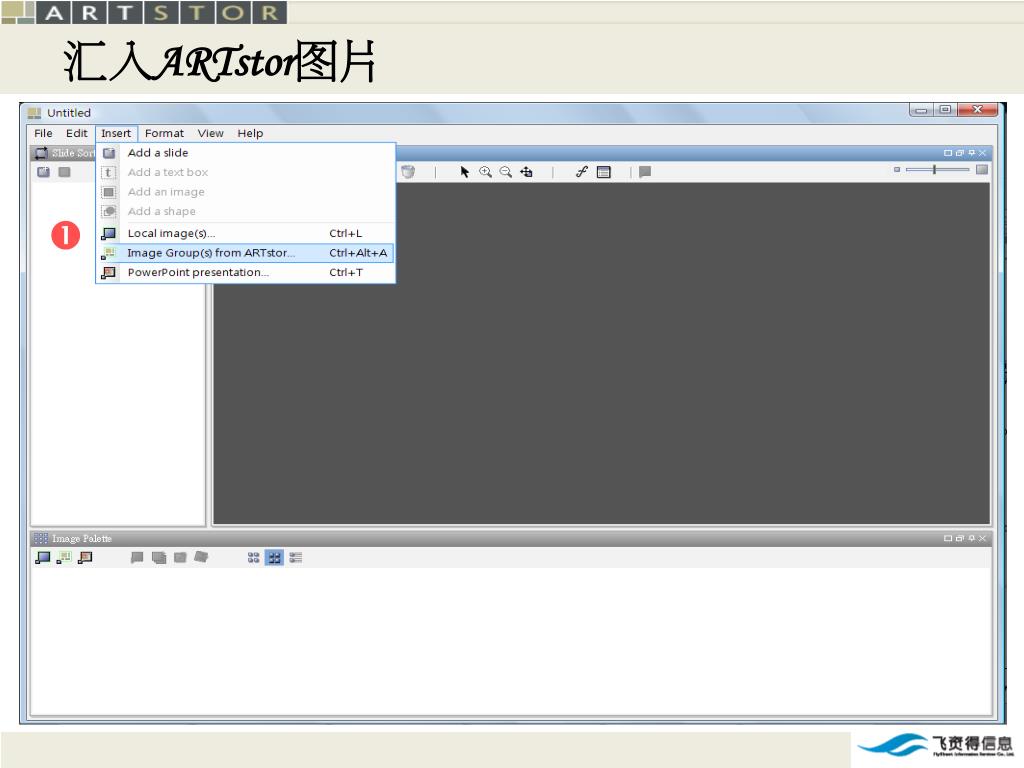Viewport: 1024px width, 768px height.
Task: Click the link tool icon in editor toolbar
Action: (581, 172)
